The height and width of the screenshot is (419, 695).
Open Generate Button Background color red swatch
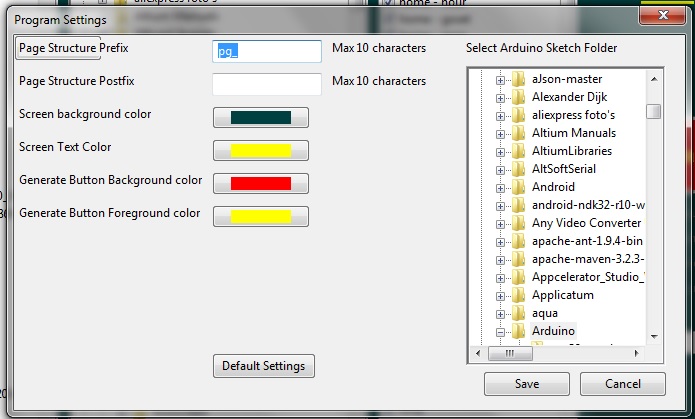pyautogui.click(x=261, y=183)
